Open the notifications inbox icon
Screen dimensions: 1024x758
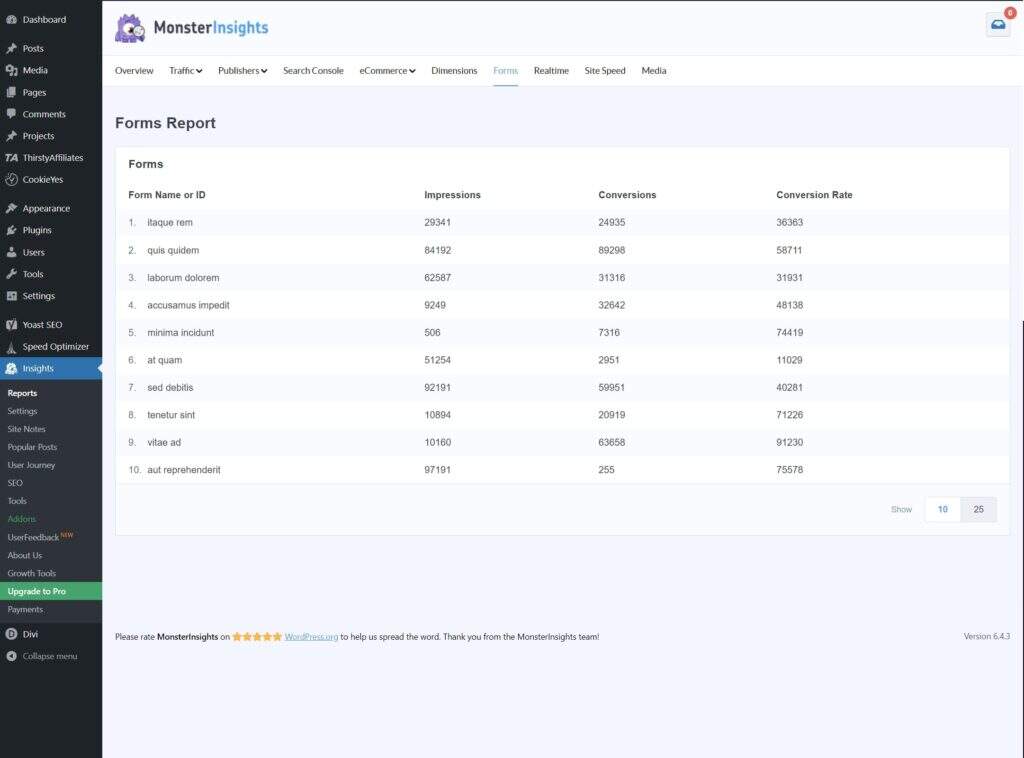(x=997, y=25)
